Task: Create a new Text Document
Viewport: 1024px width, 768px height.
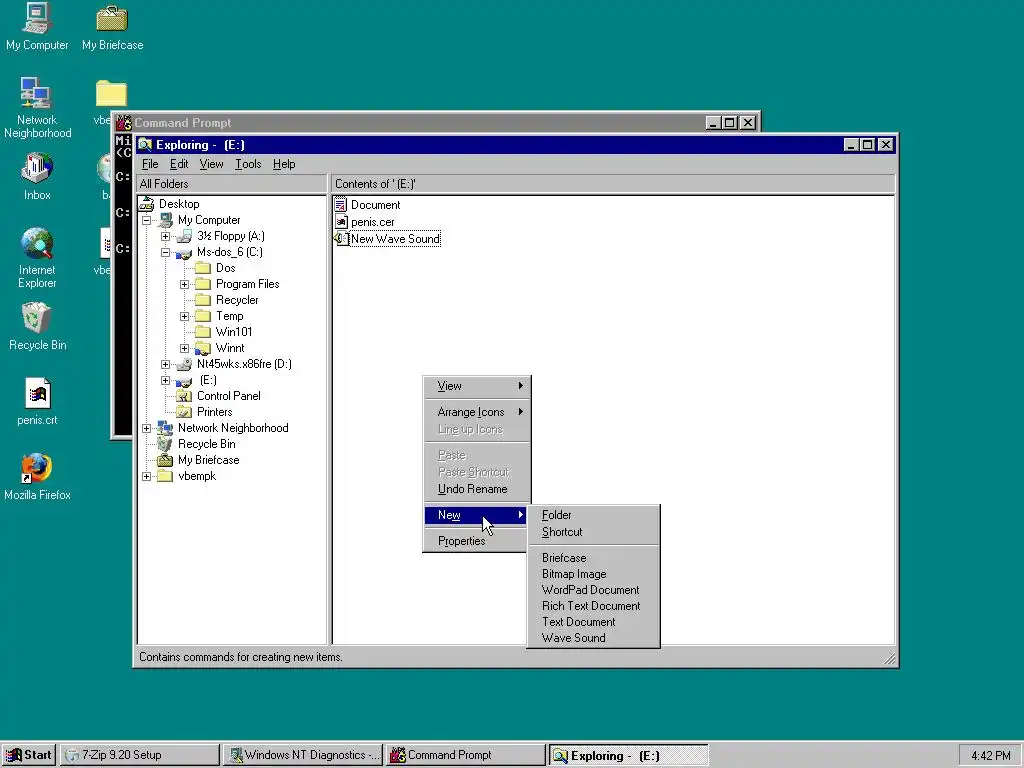Action: tap(593, 622)
